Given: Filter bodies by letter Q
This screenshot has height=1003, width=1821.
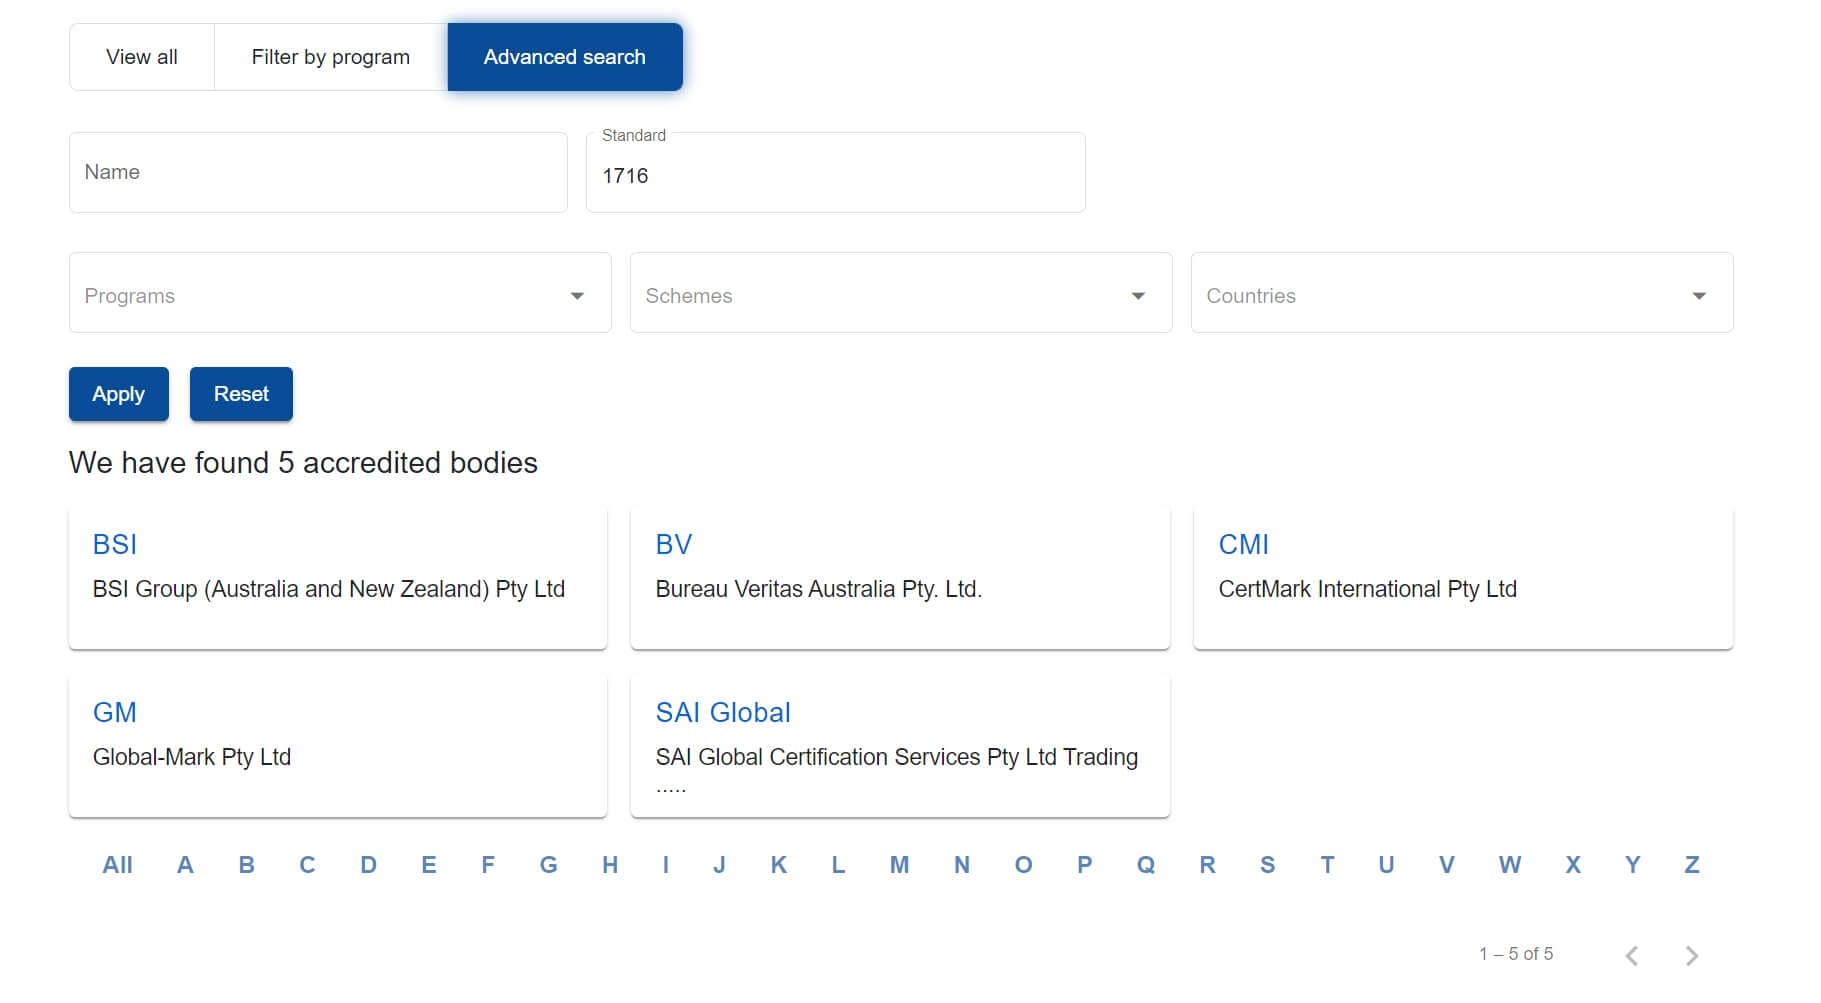Looking at the screenshot, I should pos(1146,865).
